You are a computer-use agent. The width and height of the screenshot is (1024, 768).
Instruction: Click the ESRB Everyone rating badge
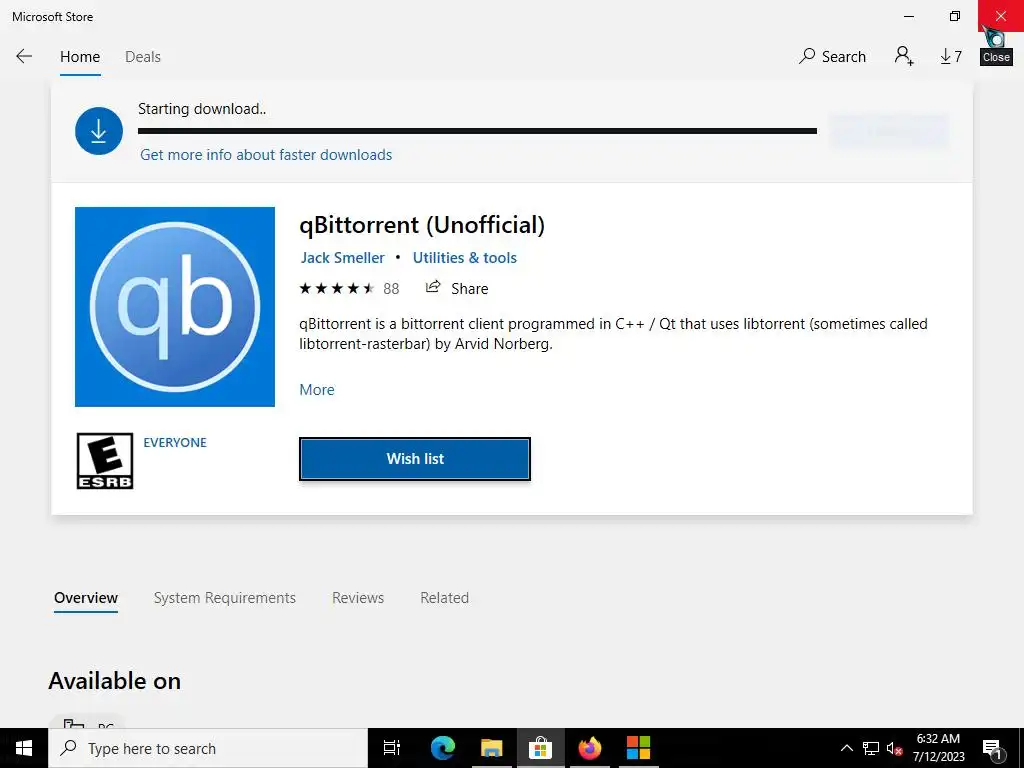pos(105,461)
